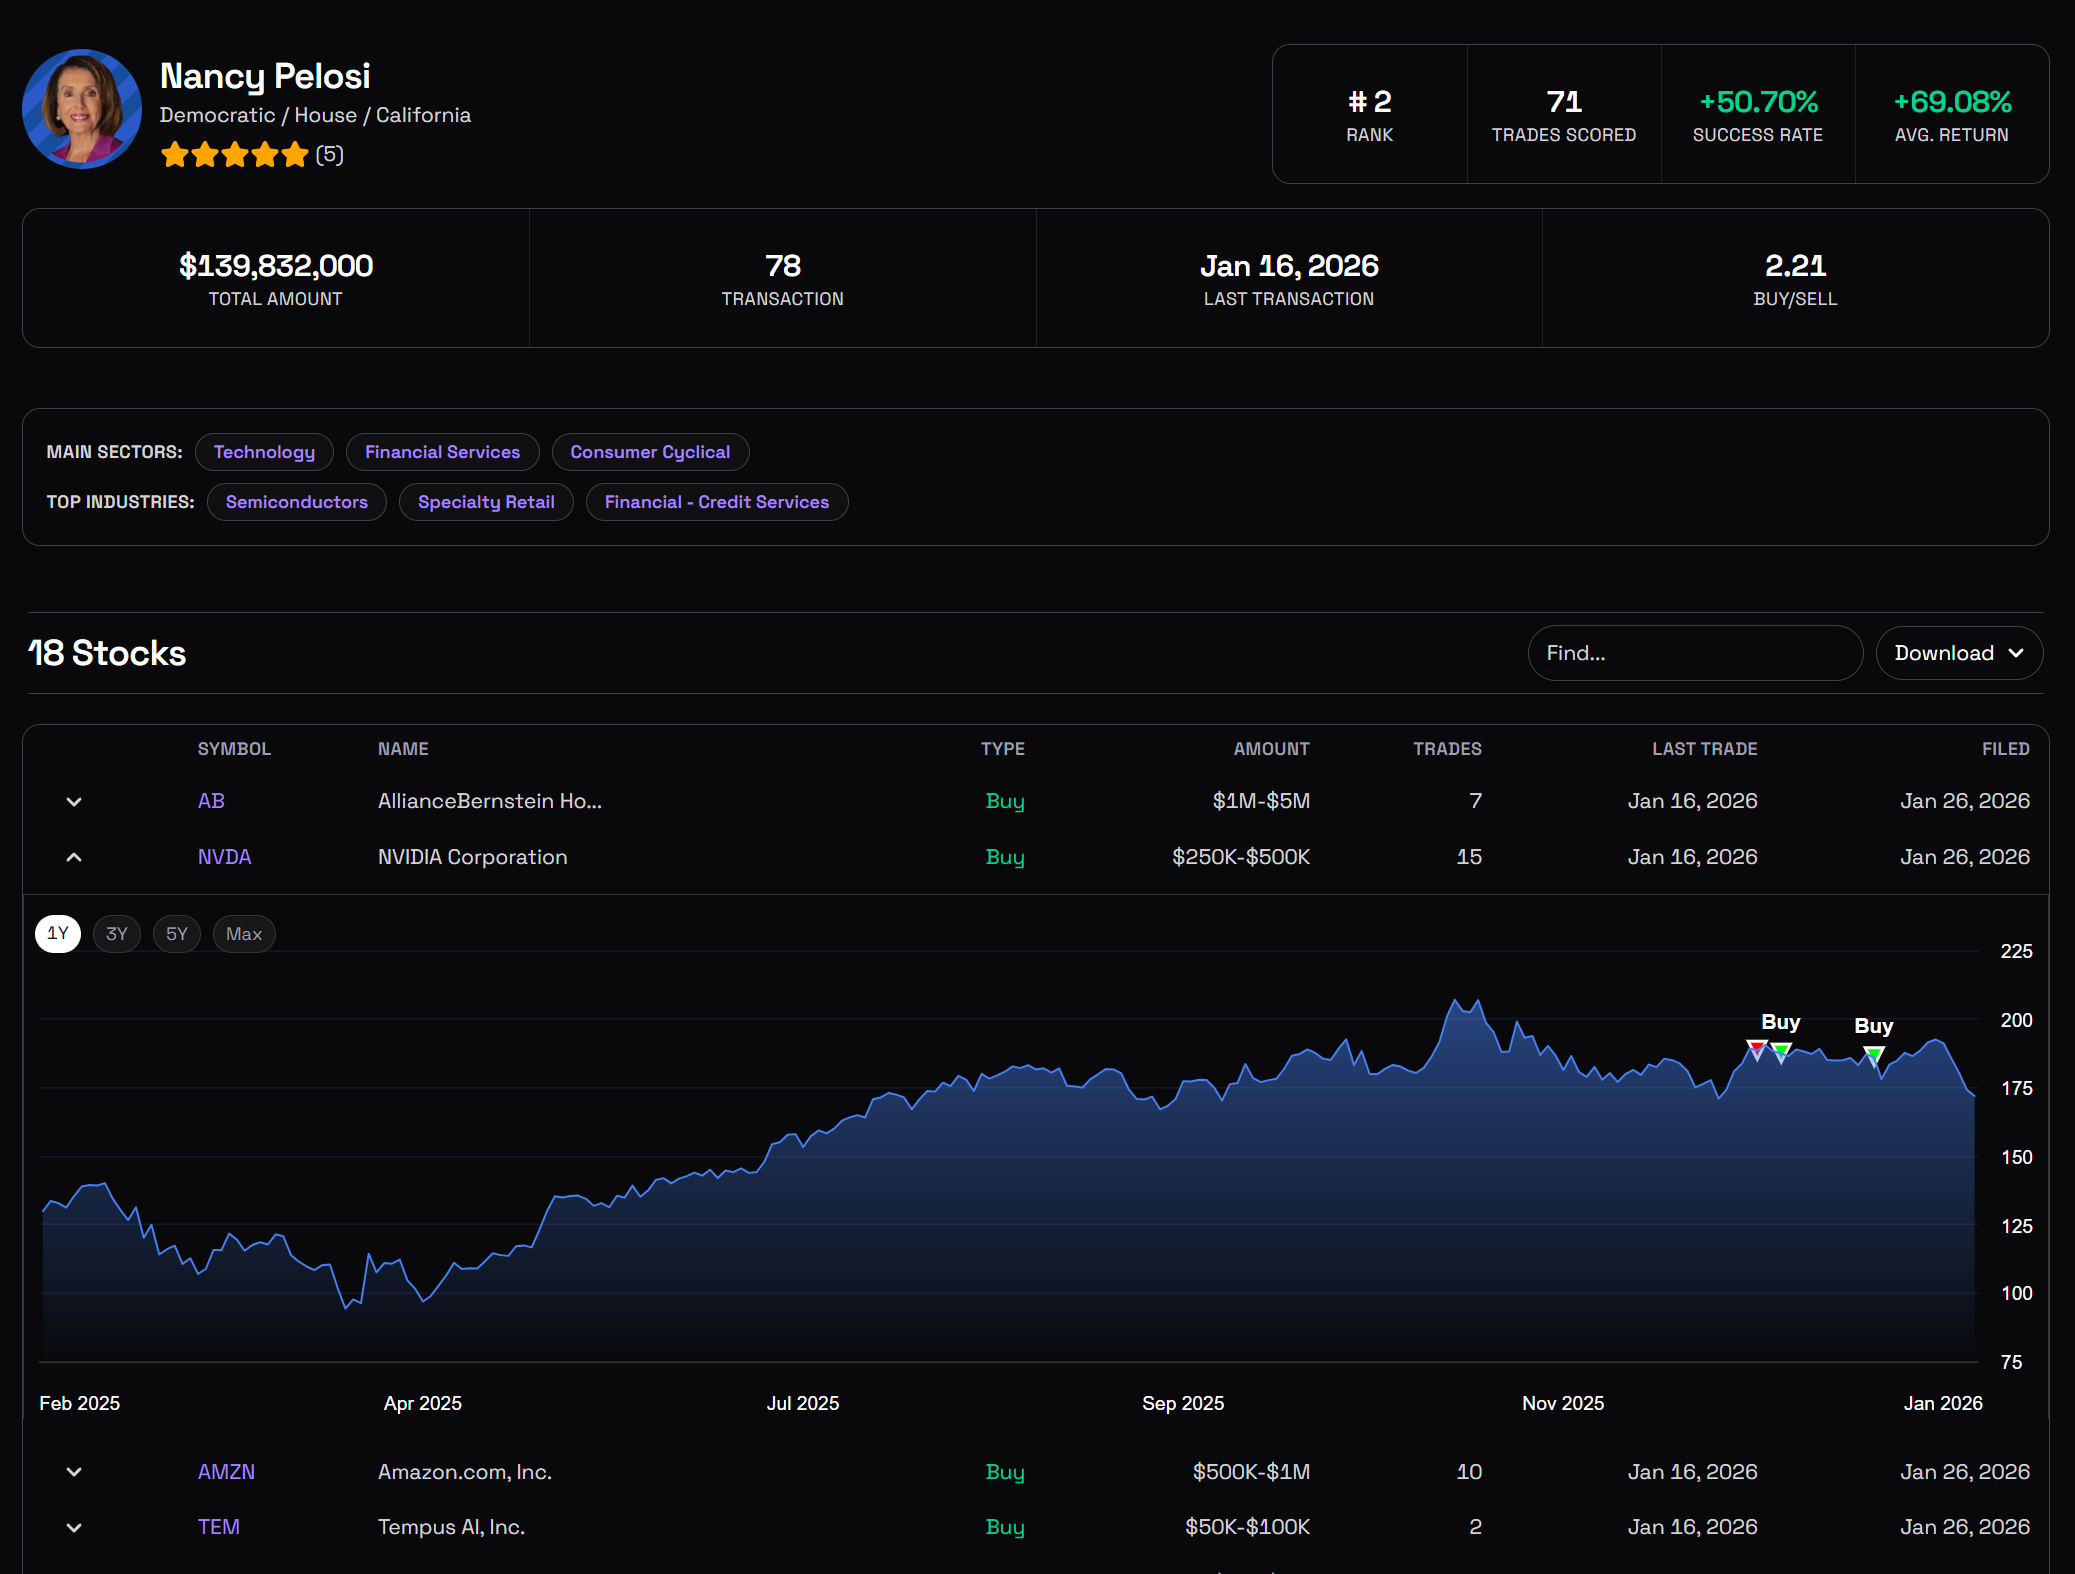Collapse the NVDA stock row

74,857
